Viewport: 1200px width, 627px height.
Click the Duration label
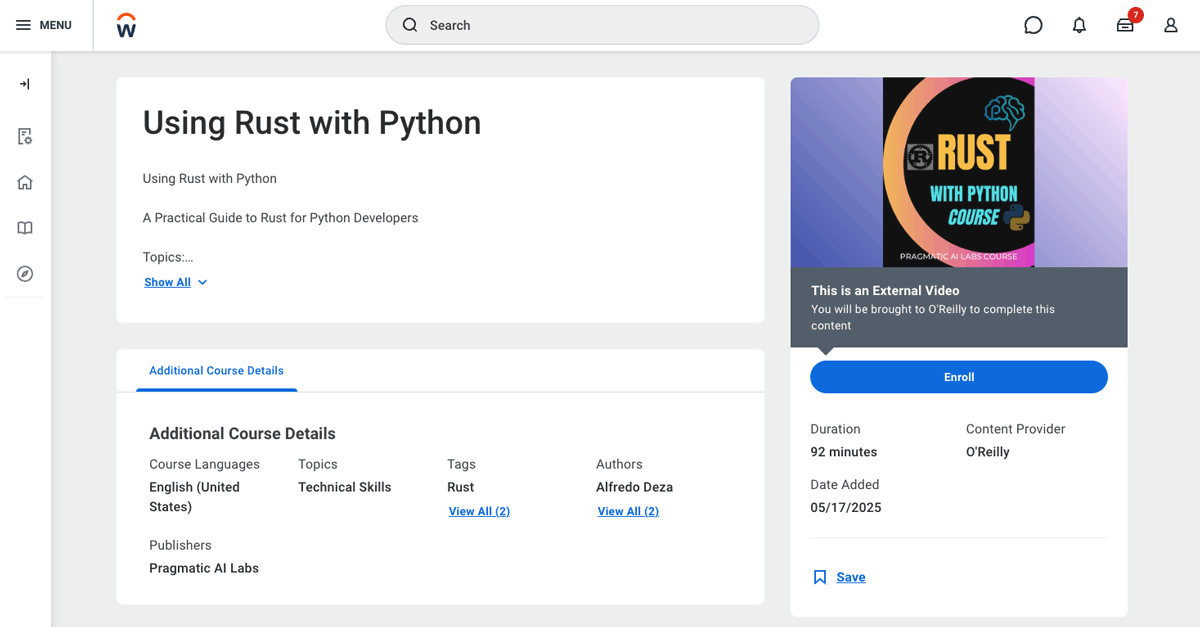(x=835, y=429)
